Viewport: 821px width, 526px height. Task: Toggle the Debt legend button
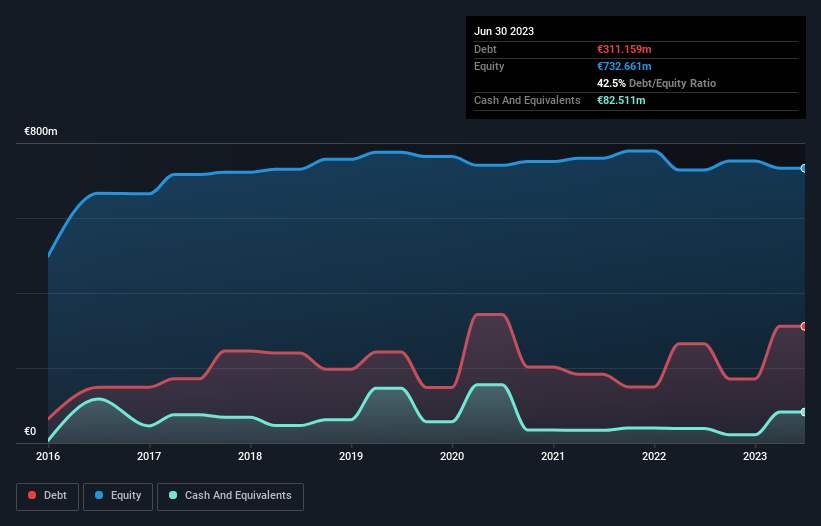tap(48, 496)
